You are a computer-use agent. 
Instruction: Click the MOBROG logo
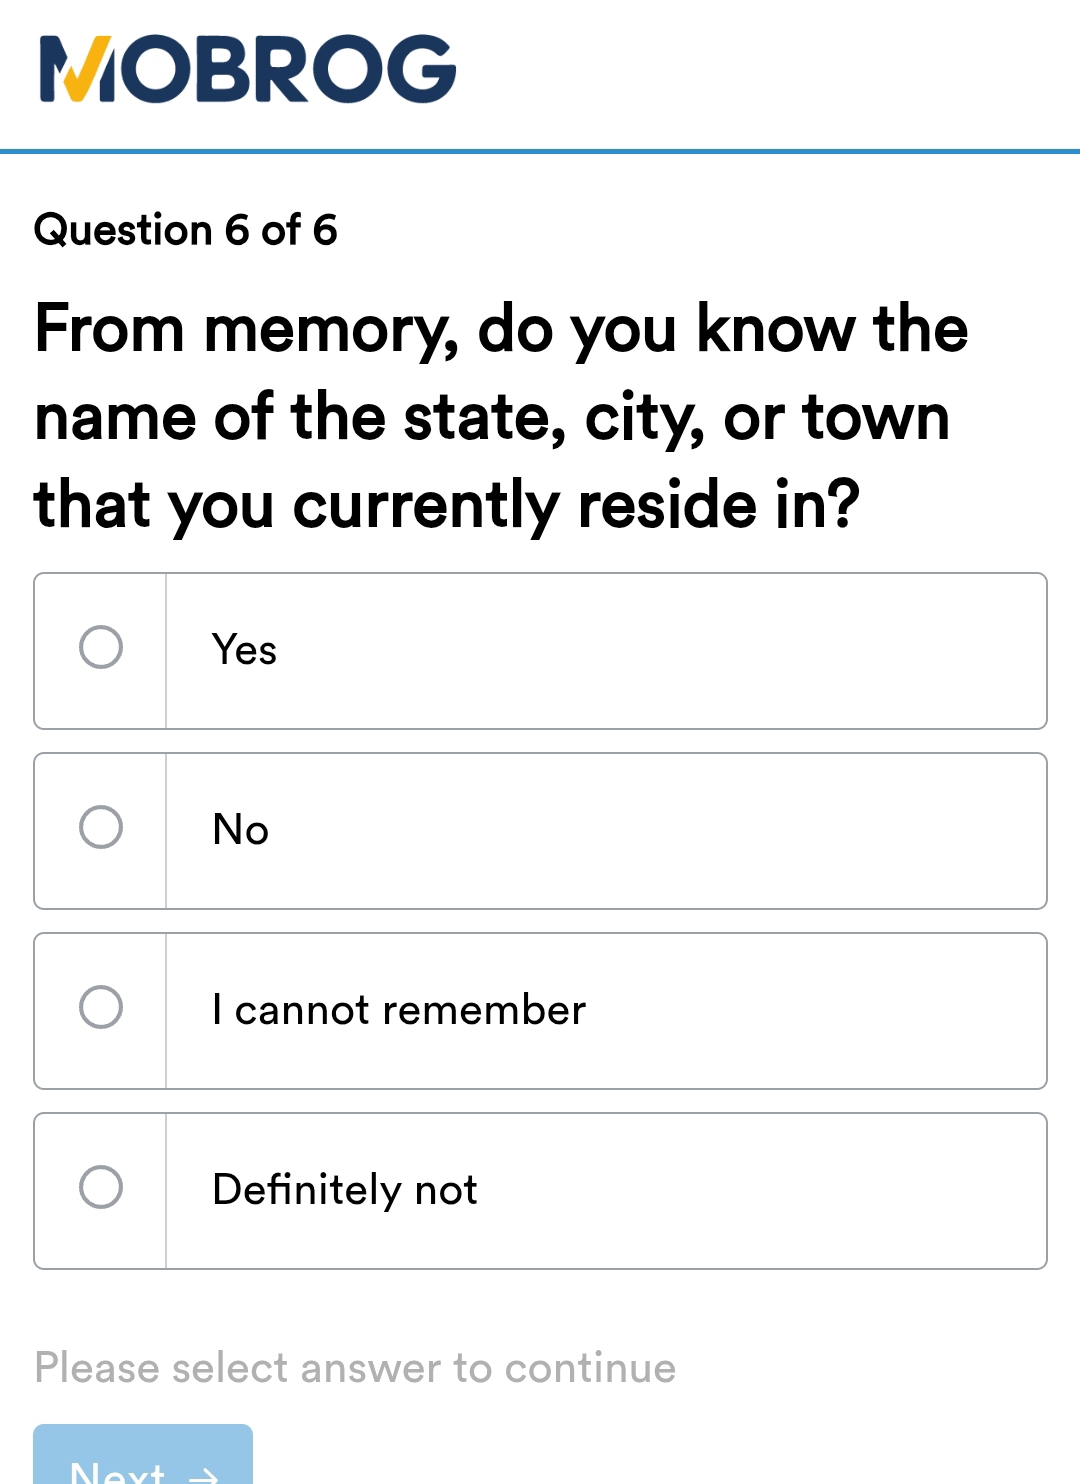click(244, 68)
